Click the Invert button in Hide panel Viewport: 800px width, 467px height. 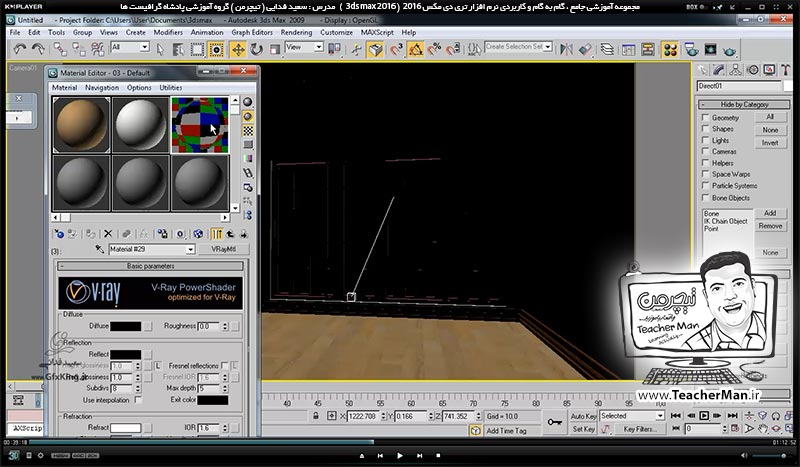coord(770,143)
